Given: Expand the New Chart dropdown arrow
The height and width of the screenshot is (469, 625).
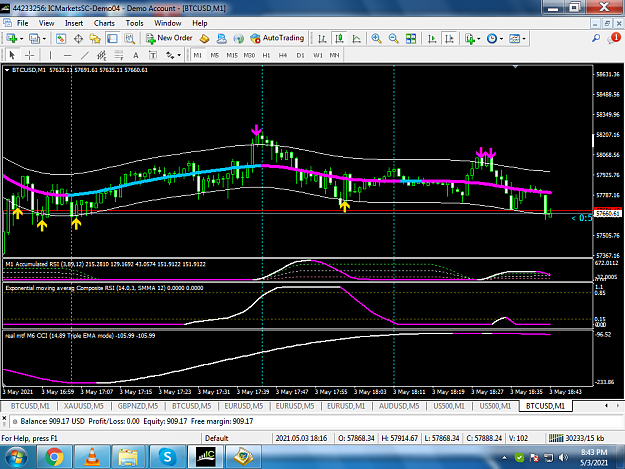Looking at the screenshot, I should click(x=22, y=39).
